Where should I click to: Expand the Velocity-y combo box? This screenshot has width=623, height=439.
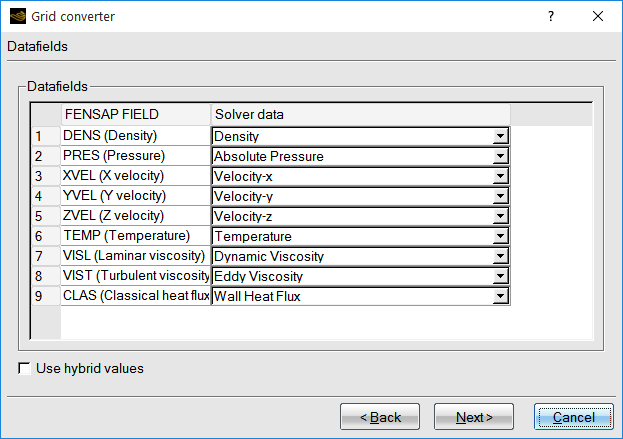500,196
